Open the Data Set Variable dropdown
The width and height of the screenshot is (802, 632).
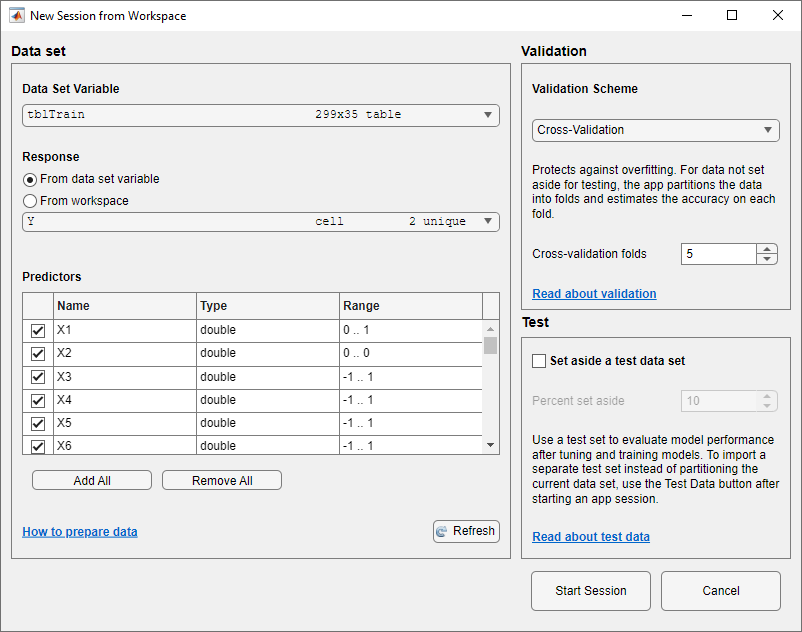coord(488,115)
